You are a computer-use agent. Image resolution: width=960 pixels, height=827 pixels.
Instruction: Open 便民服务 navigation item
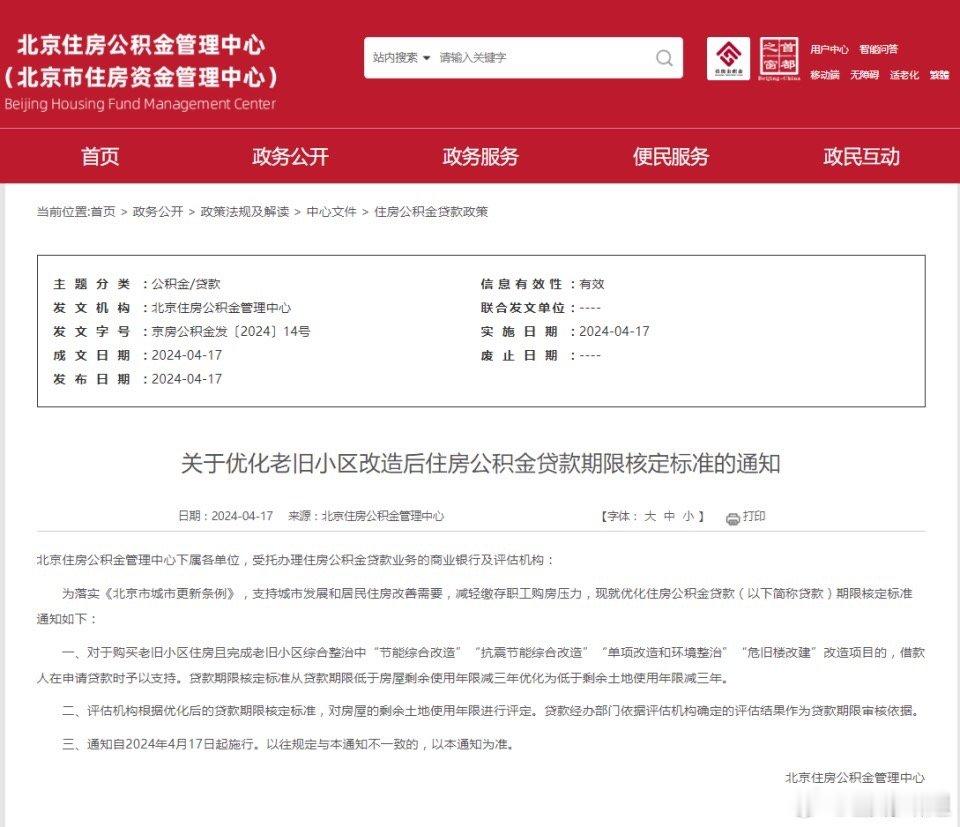tap(671, 157)
